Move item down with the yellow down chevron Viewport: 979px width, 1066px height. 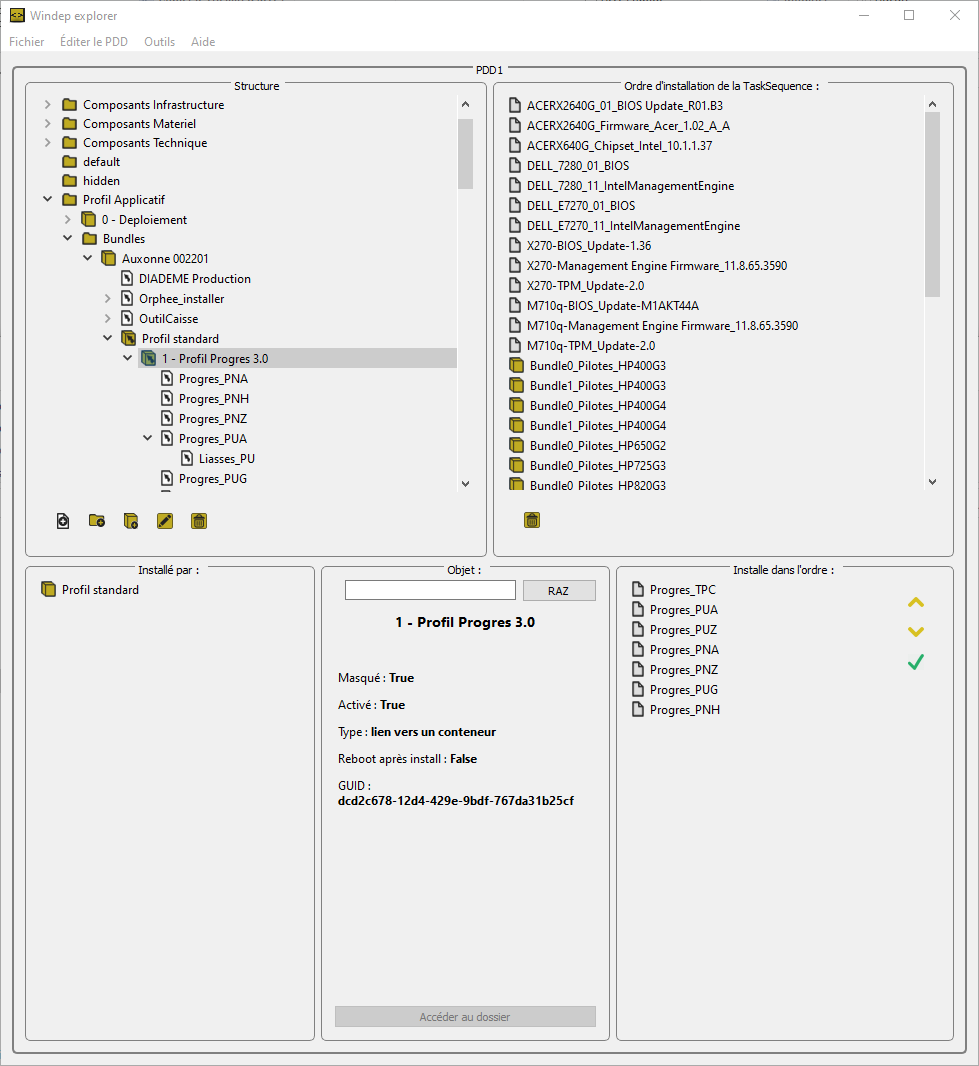pos(916,632)
